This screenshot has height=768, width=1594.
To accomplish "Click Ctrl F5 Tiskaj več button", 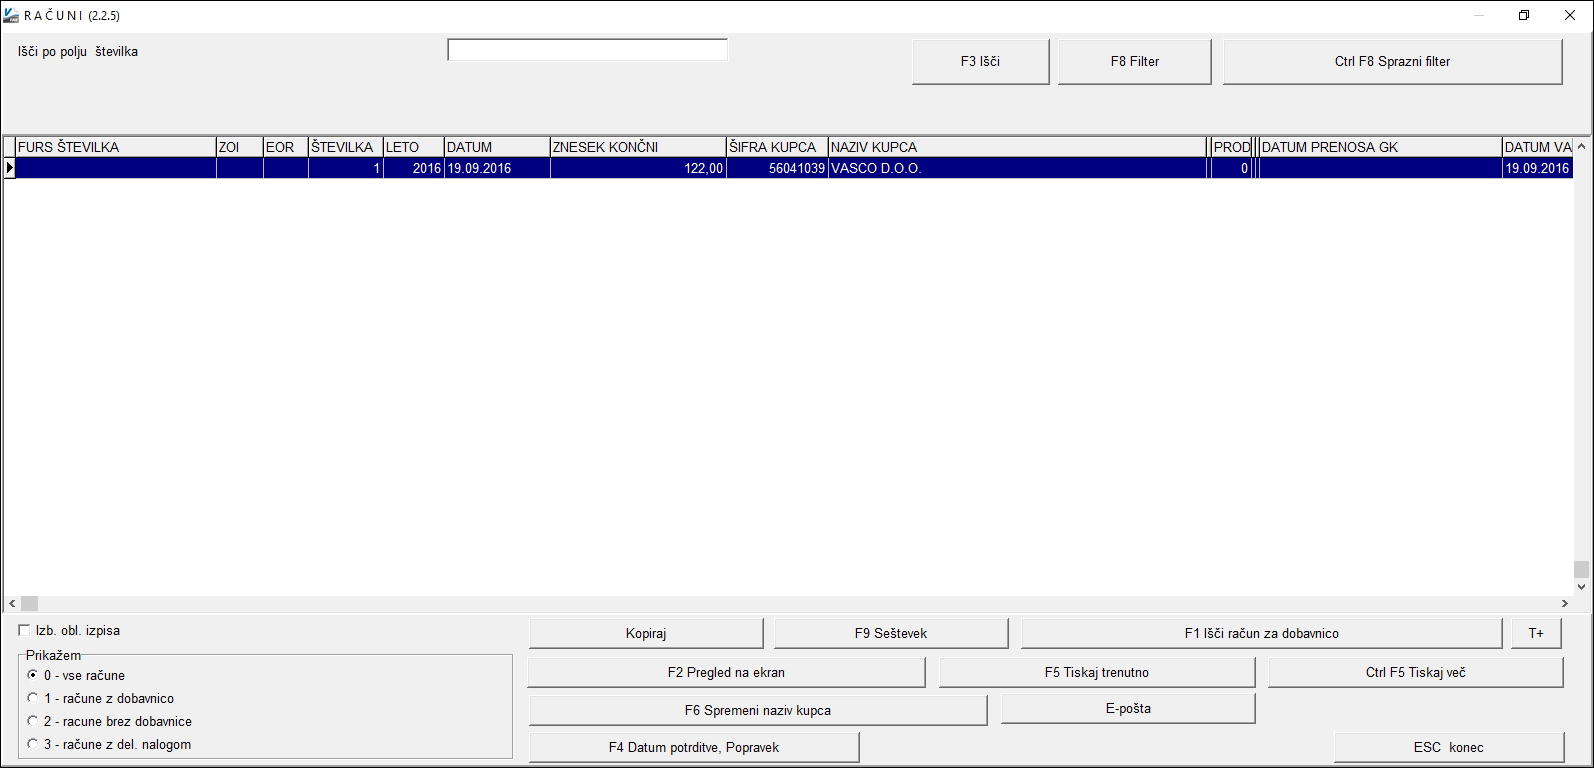I will [x=1415, y=672].
